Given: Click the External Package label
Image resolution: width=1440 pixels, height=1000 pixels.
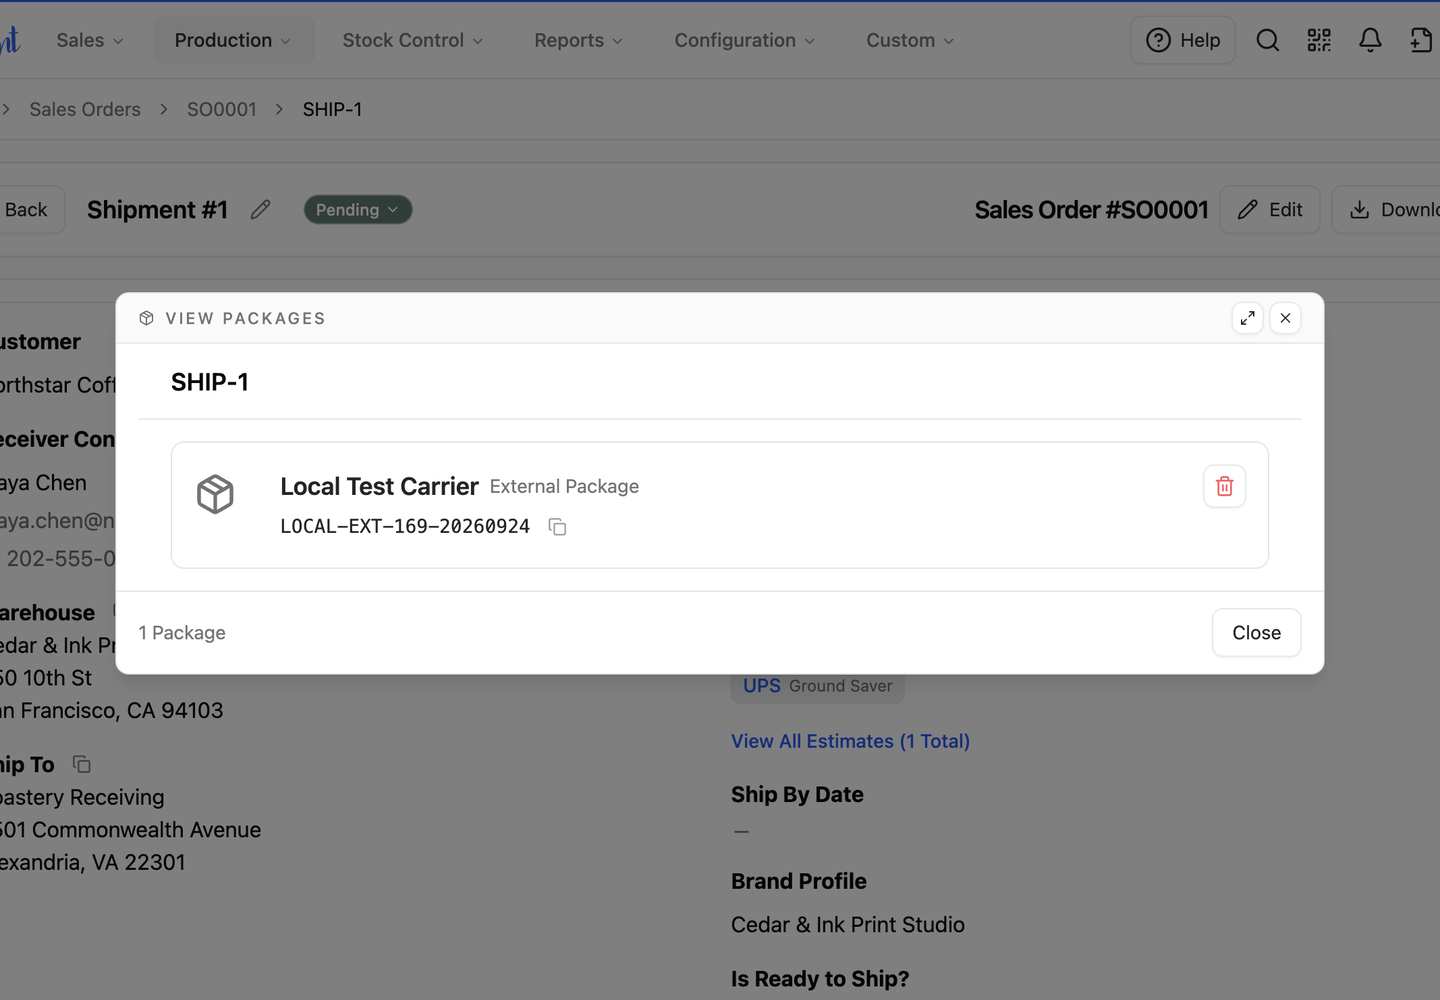Looking at the screenshot, I should (x=564, y=486).
